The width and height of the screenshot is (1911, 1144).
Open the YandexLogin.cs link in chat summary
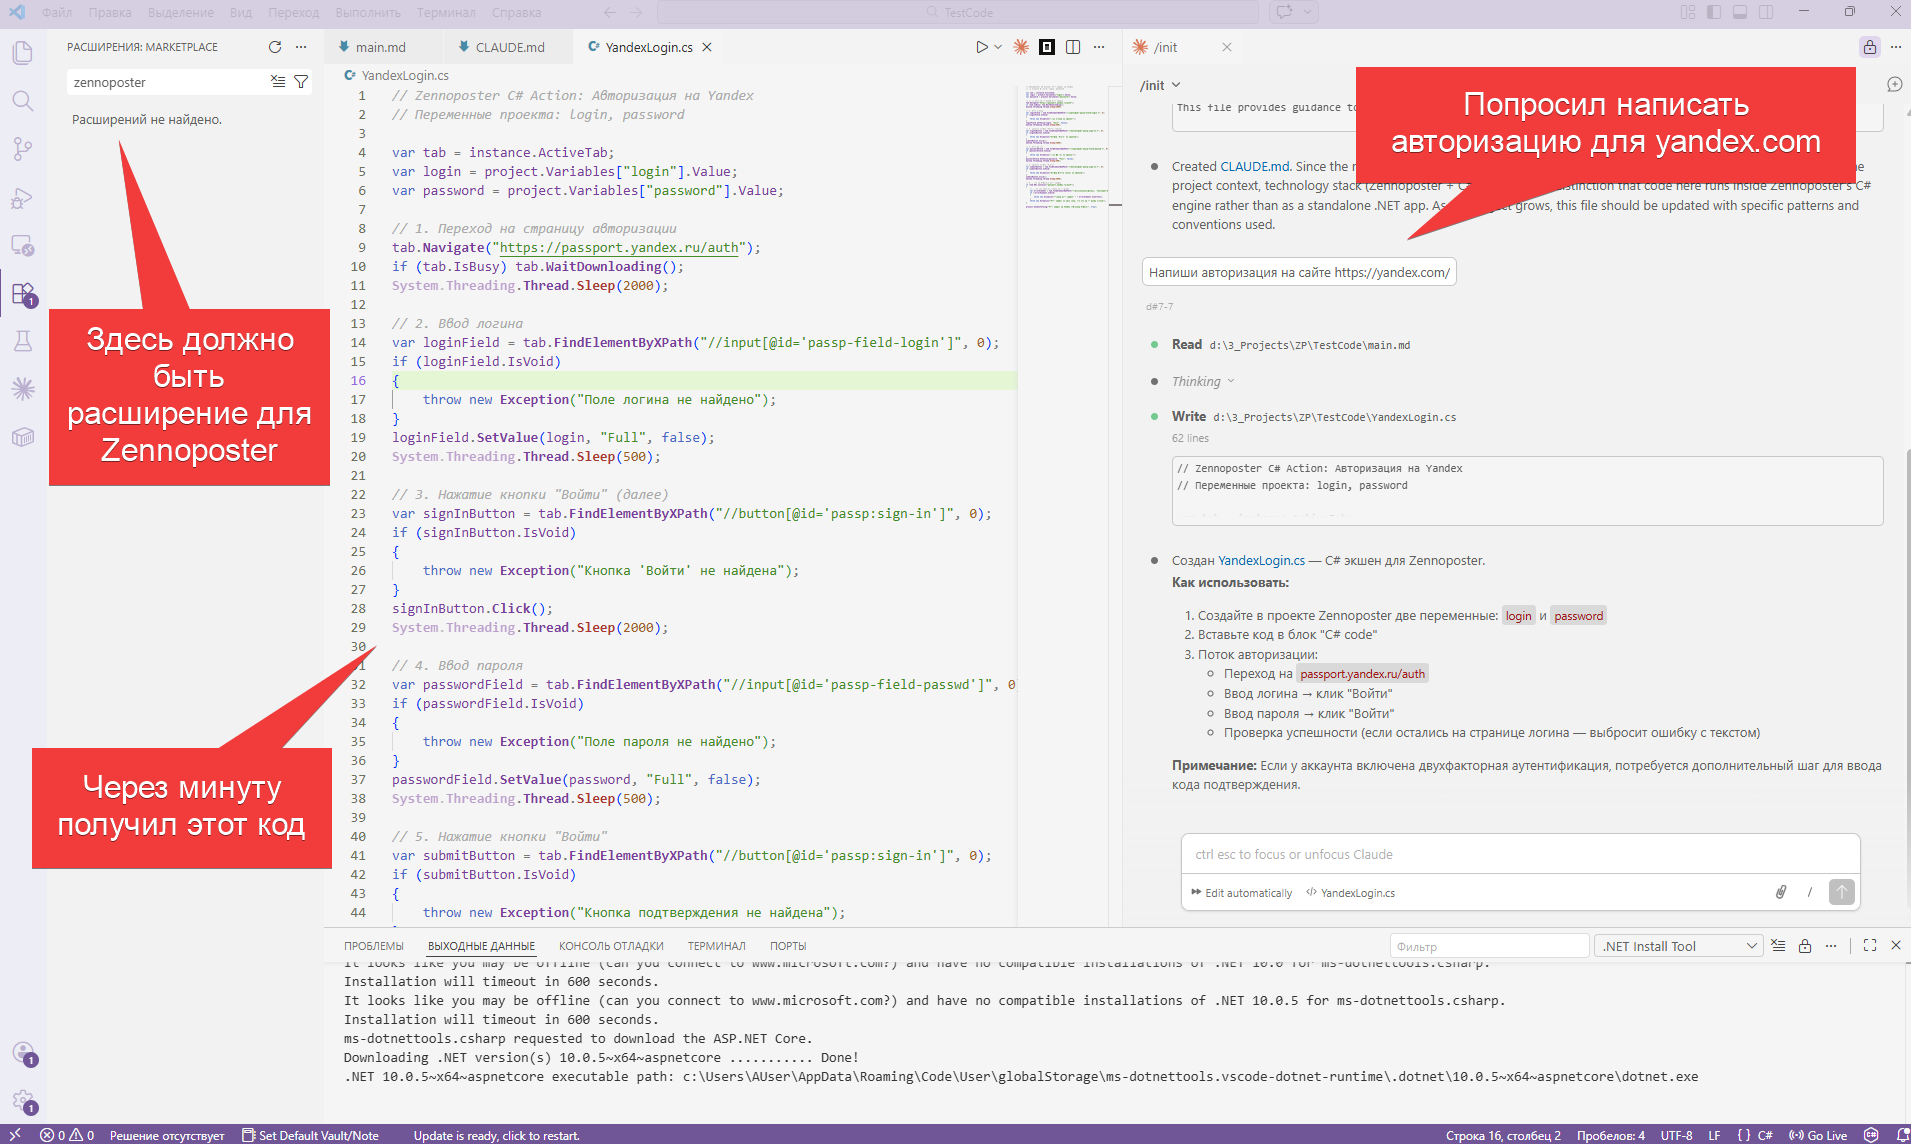(x=1261, y=561)
